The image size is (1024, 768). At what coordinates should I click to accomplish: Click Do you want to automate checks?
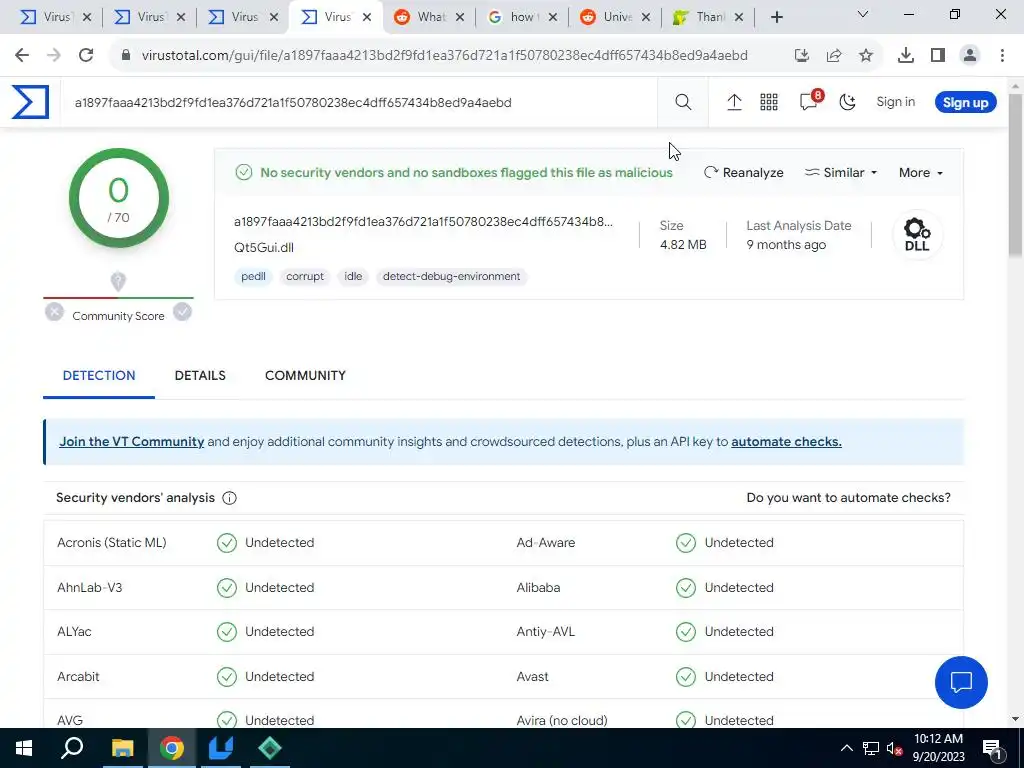848,498
